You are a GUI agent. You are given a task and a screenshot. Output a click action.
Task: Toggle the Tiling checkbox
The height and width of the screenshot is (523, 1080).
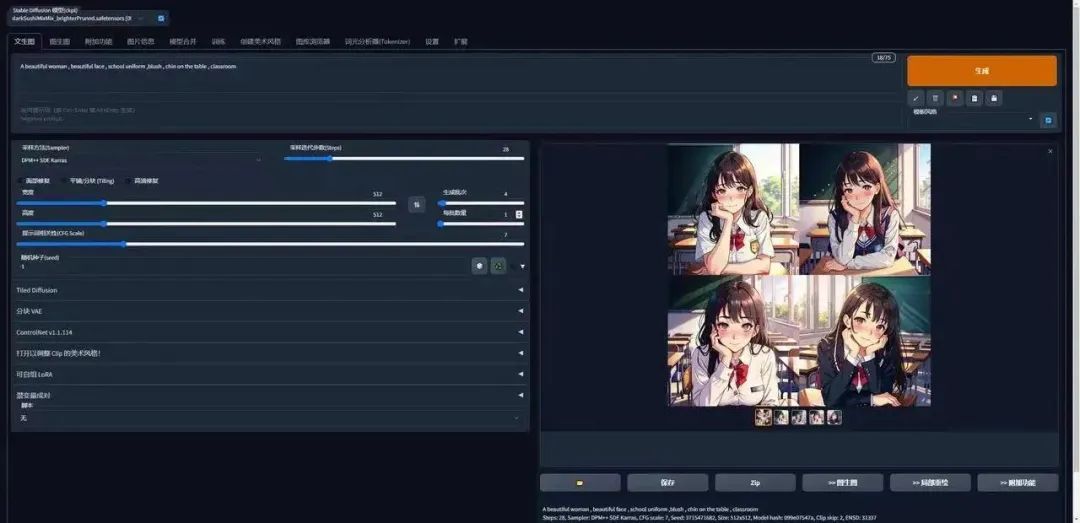pyautogui.click(x=64, y=181)
